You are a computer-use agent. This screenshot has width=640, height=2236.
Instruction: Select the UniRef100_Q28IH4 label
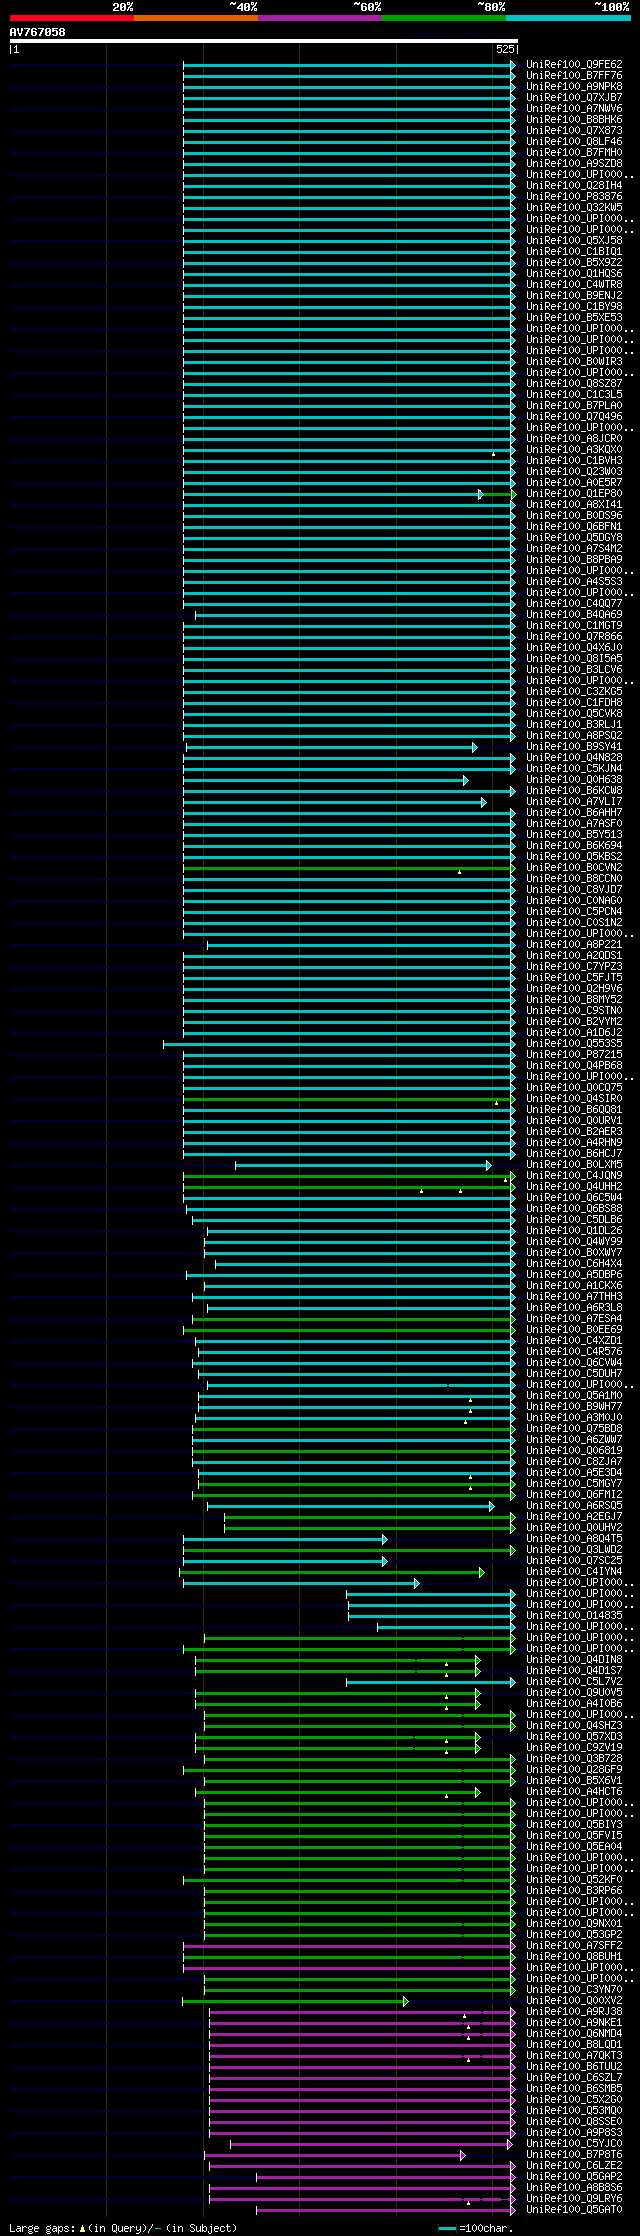(574, 186)
